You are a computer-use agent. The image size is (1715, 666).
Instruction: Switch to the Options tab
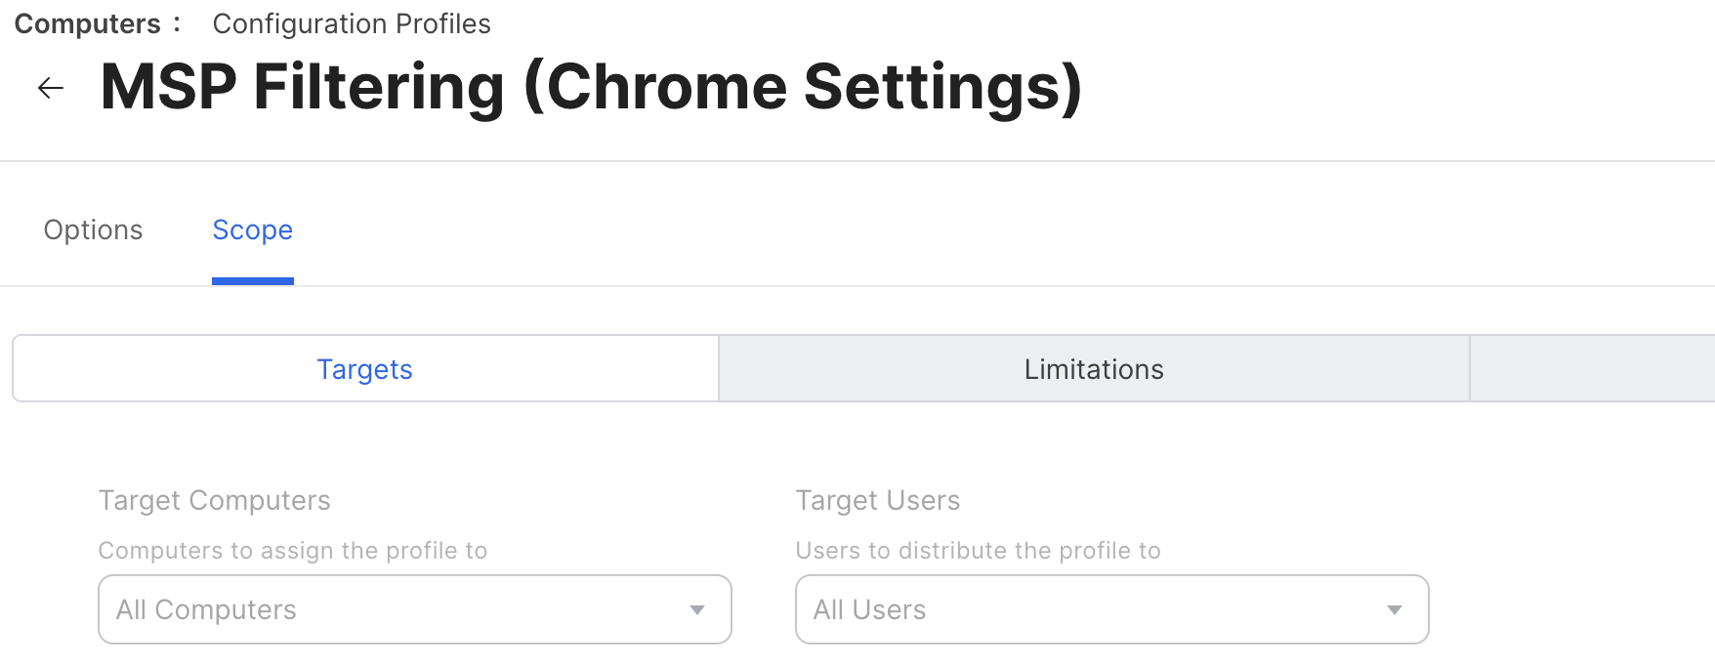pyautogui.click(x=93, y=230)
